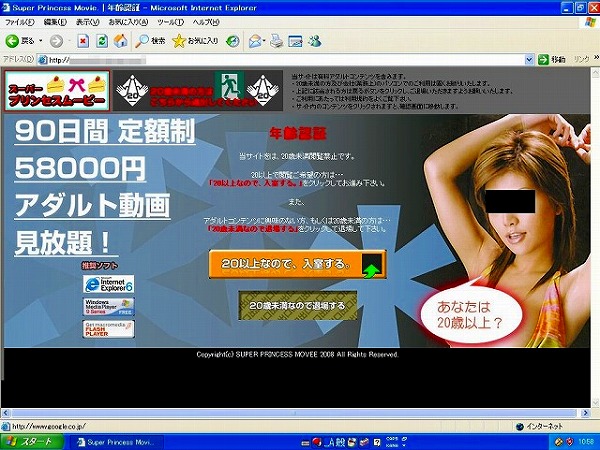Image resolution: width=600 pixels, height=450 pixels.
Task: Open the Start (スタート) button
Action: [x=31, y=442]
